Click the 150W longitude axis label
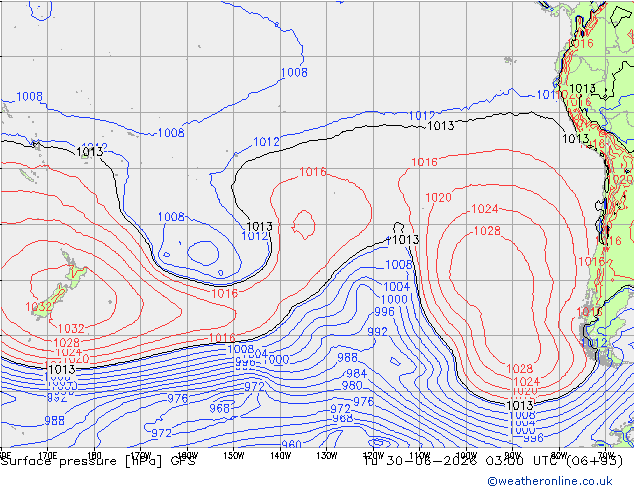This screenshot has height=490, width=634. (x=234, y=455)
